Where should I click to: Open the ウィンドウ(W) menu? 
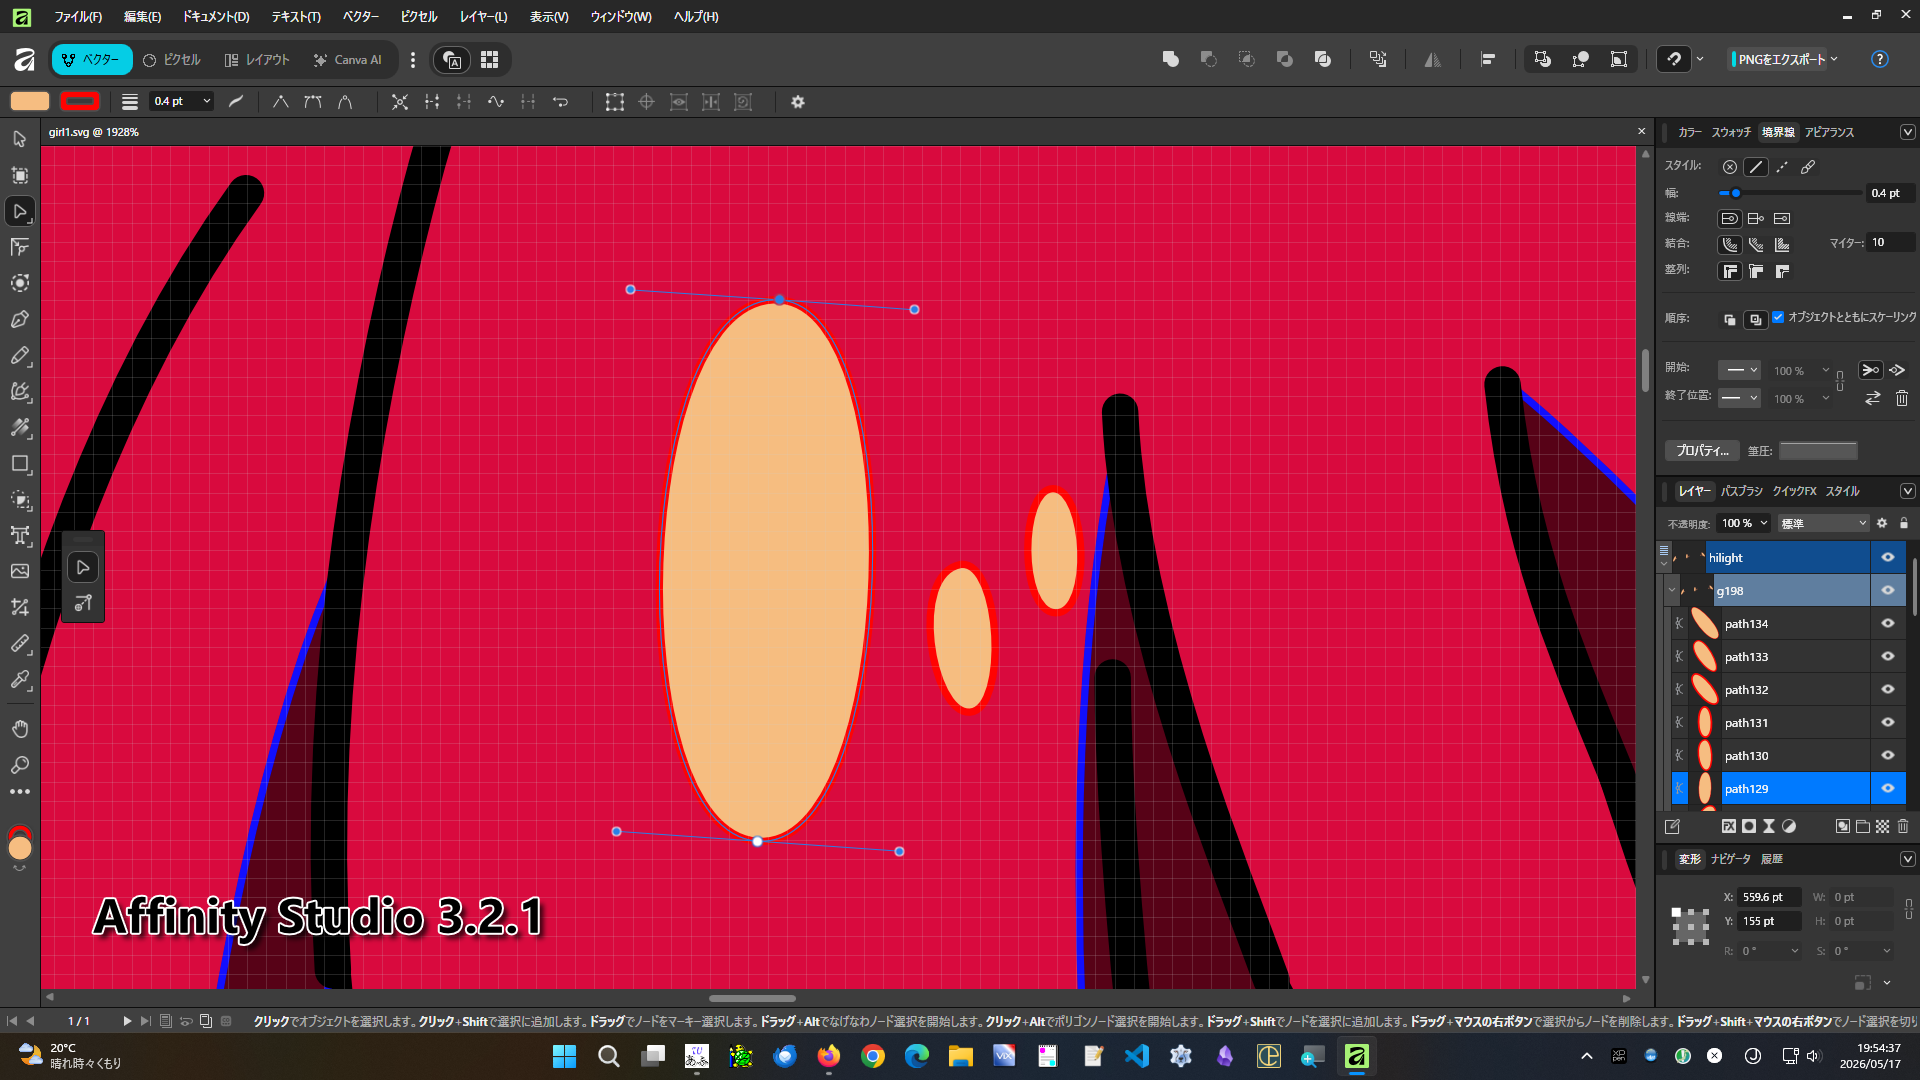[620, 17]
